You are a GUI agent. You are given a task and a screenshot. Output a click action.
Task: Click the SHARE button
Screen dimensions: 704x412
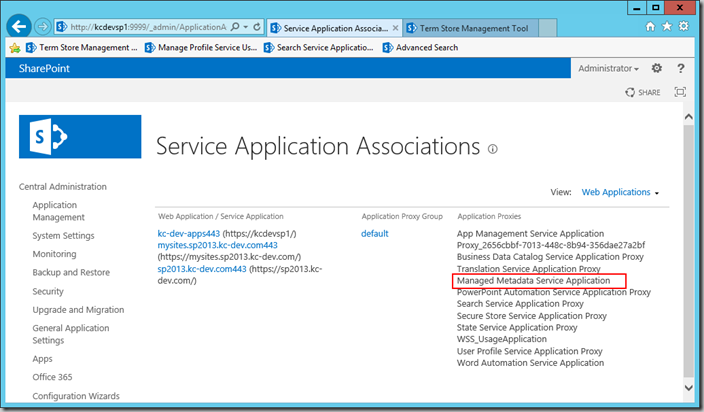click(643, 92)
